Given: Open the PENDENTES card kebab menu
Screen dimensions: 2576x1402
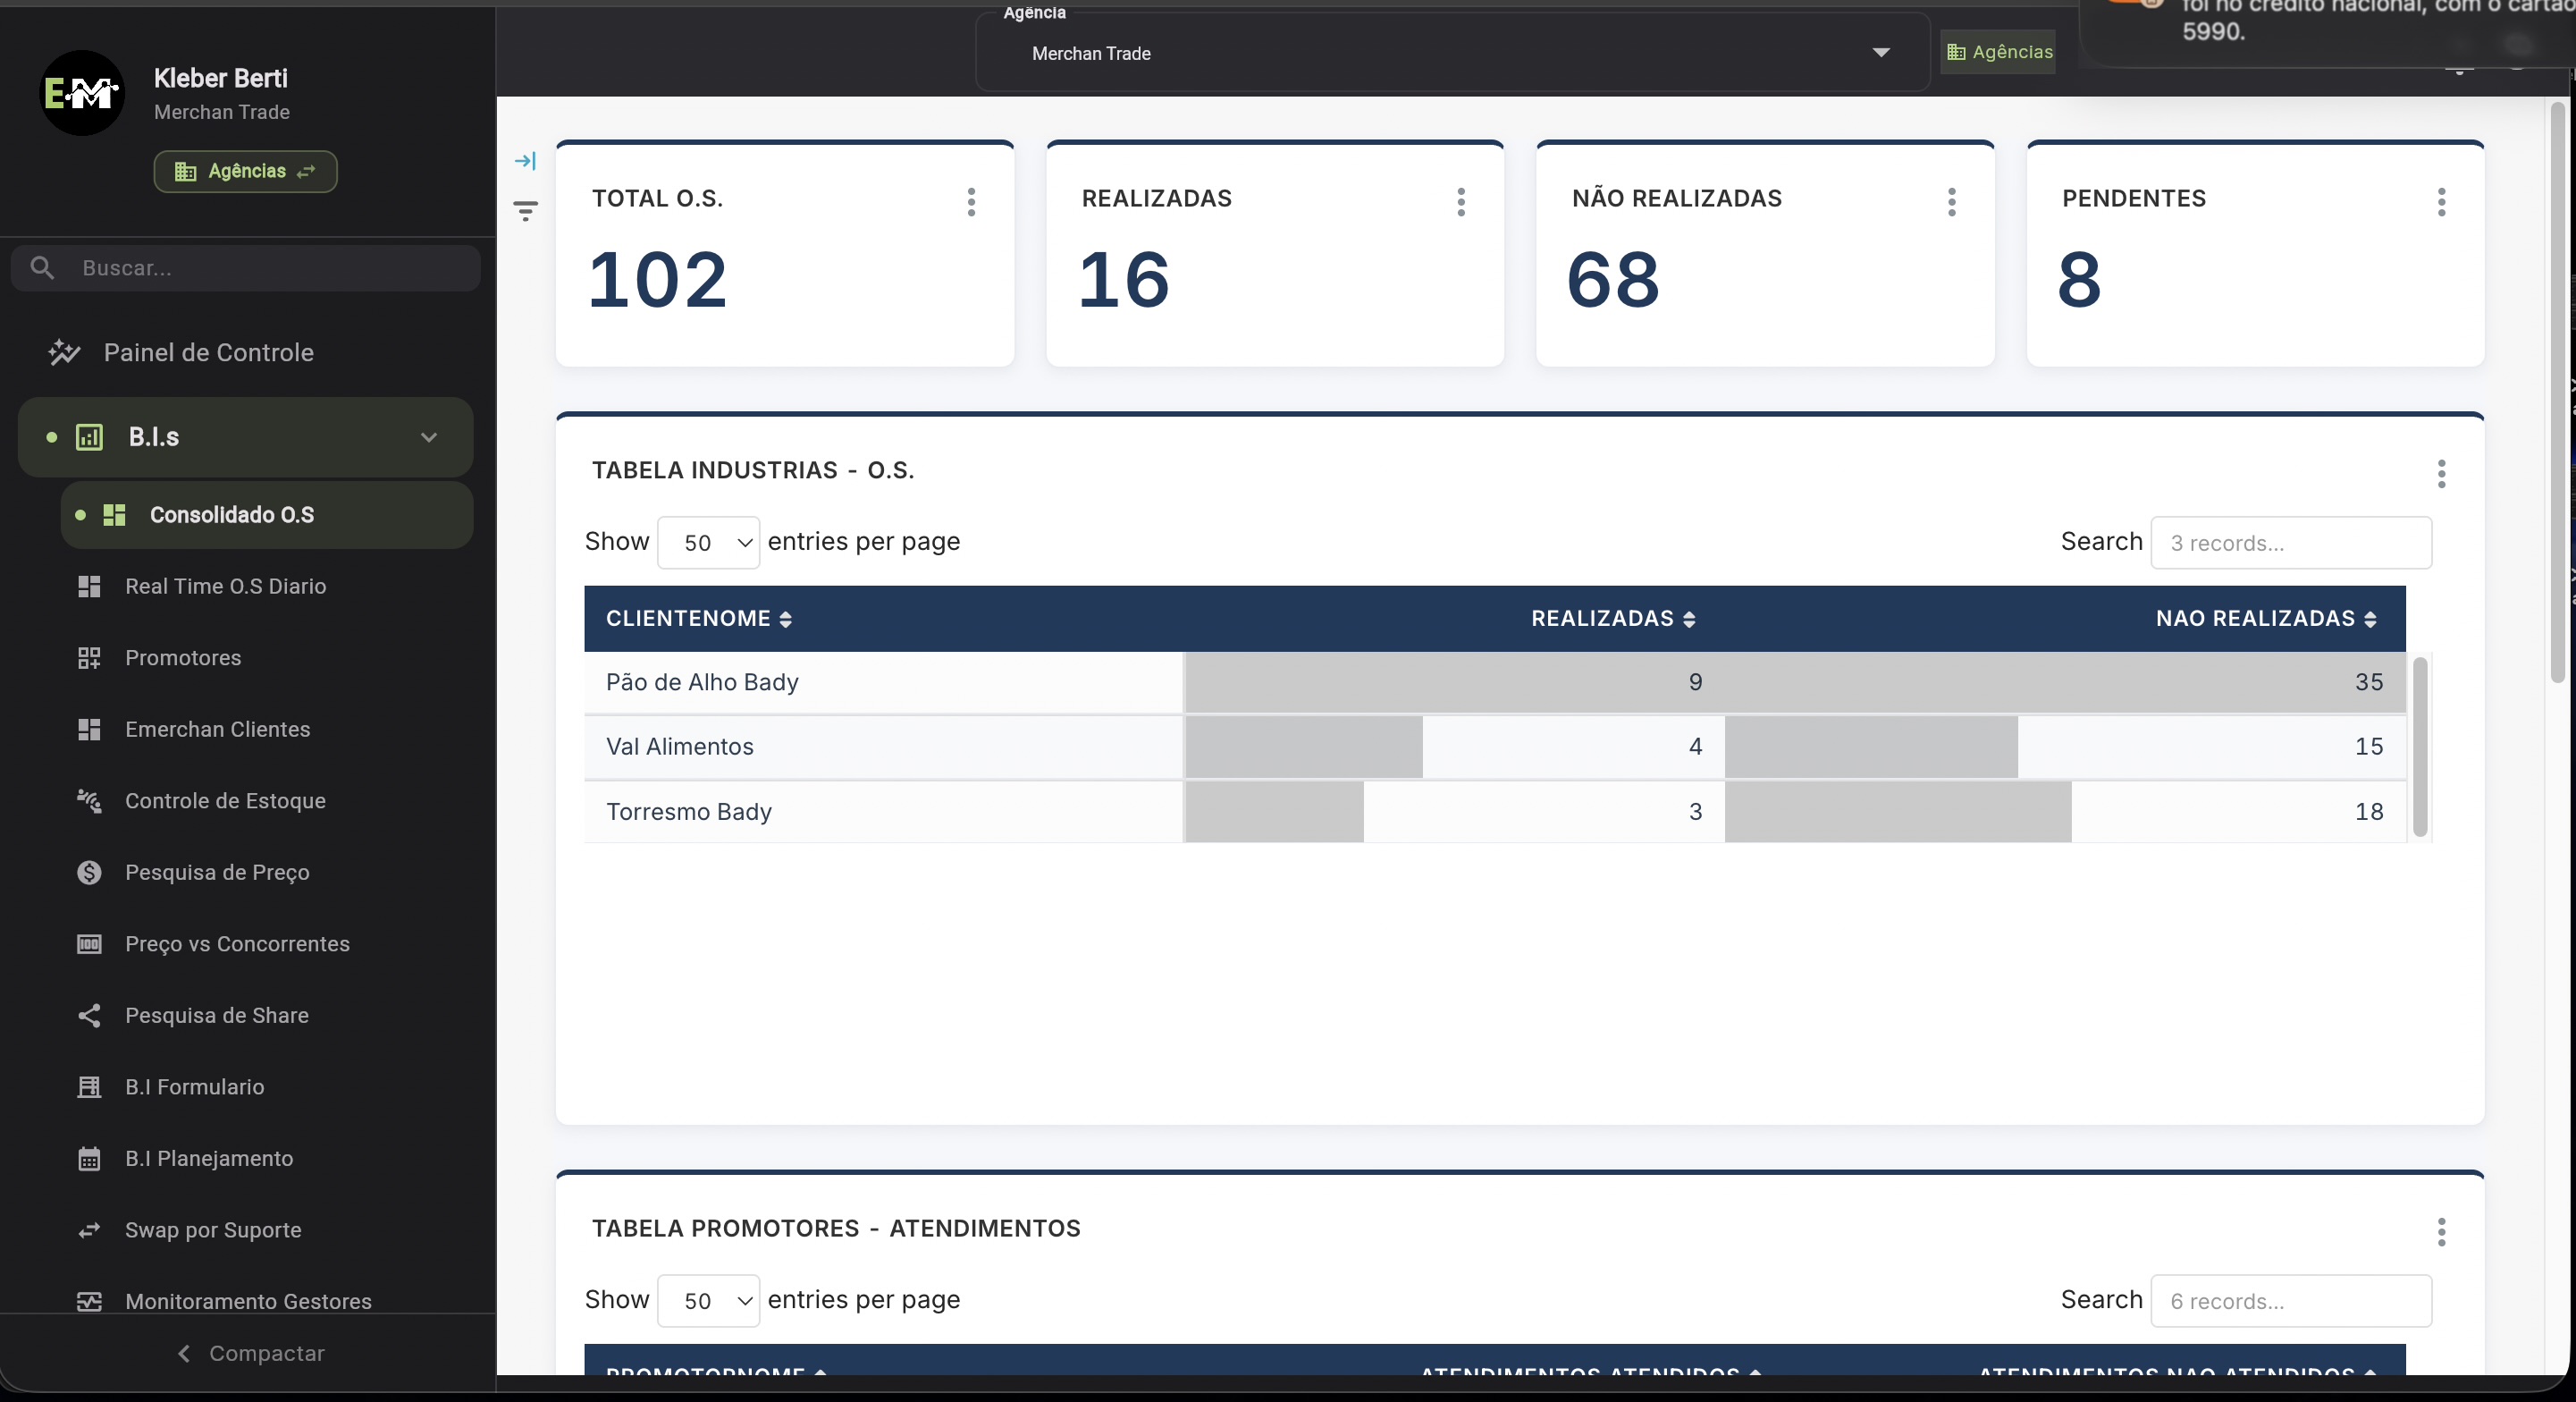Looking at the screenshot, I should click(2443, 203).
